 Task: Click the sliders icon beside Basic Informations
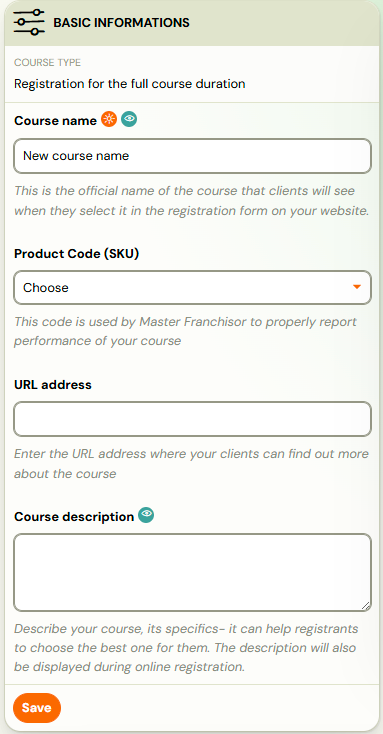[29, 22]
